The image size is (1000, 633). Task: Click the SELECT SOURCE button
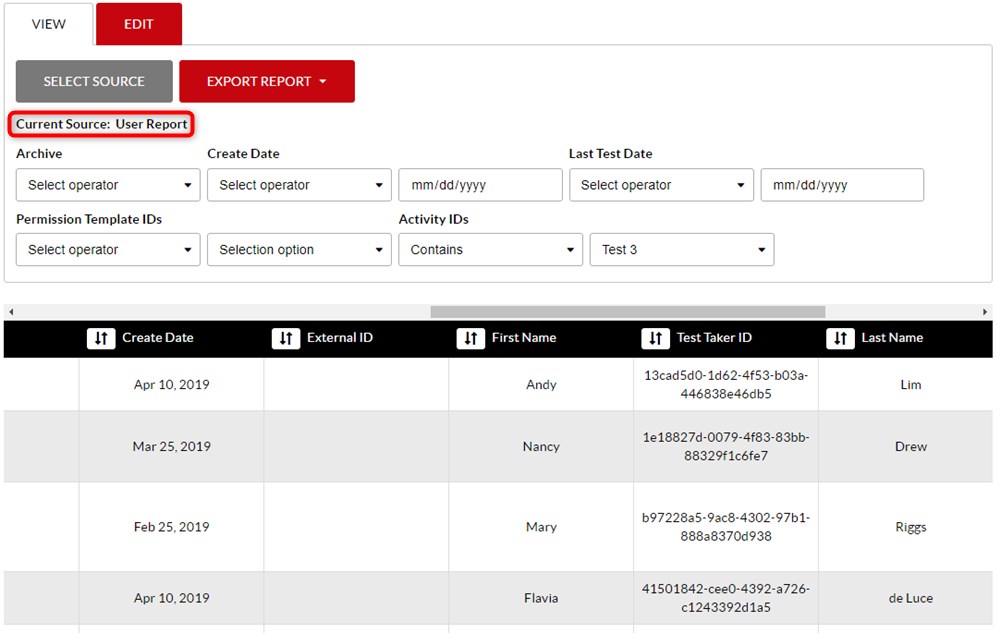[94, 81]
